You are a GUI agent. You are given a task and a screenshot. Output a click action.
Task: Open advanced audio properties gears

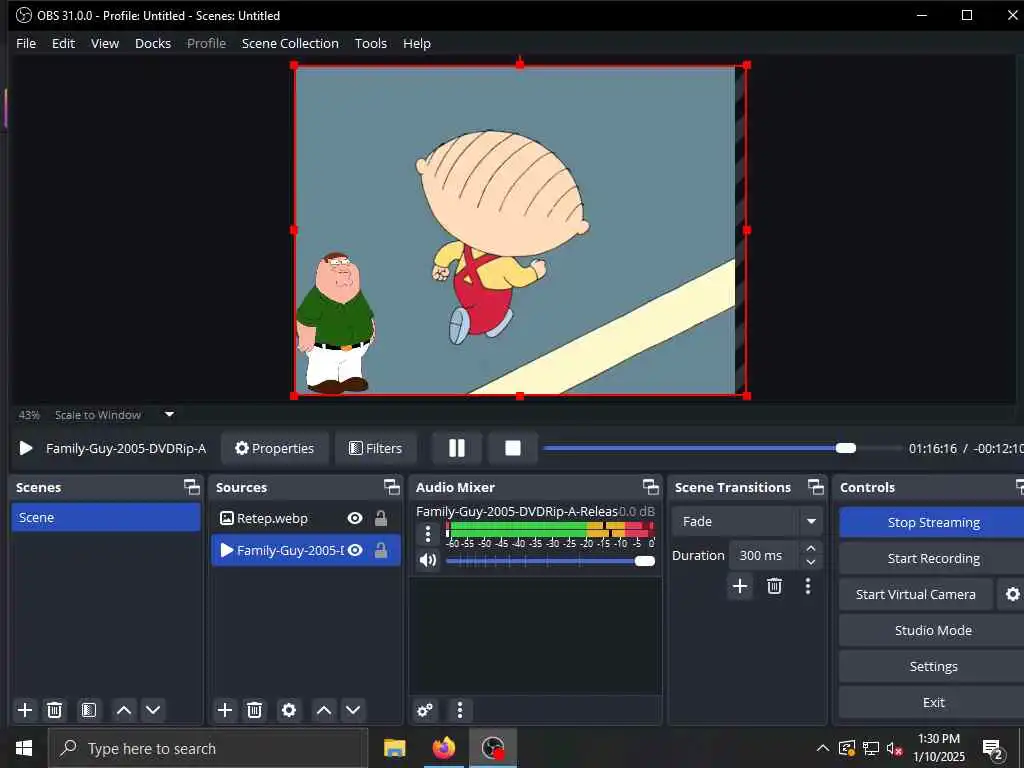(424, 710)
